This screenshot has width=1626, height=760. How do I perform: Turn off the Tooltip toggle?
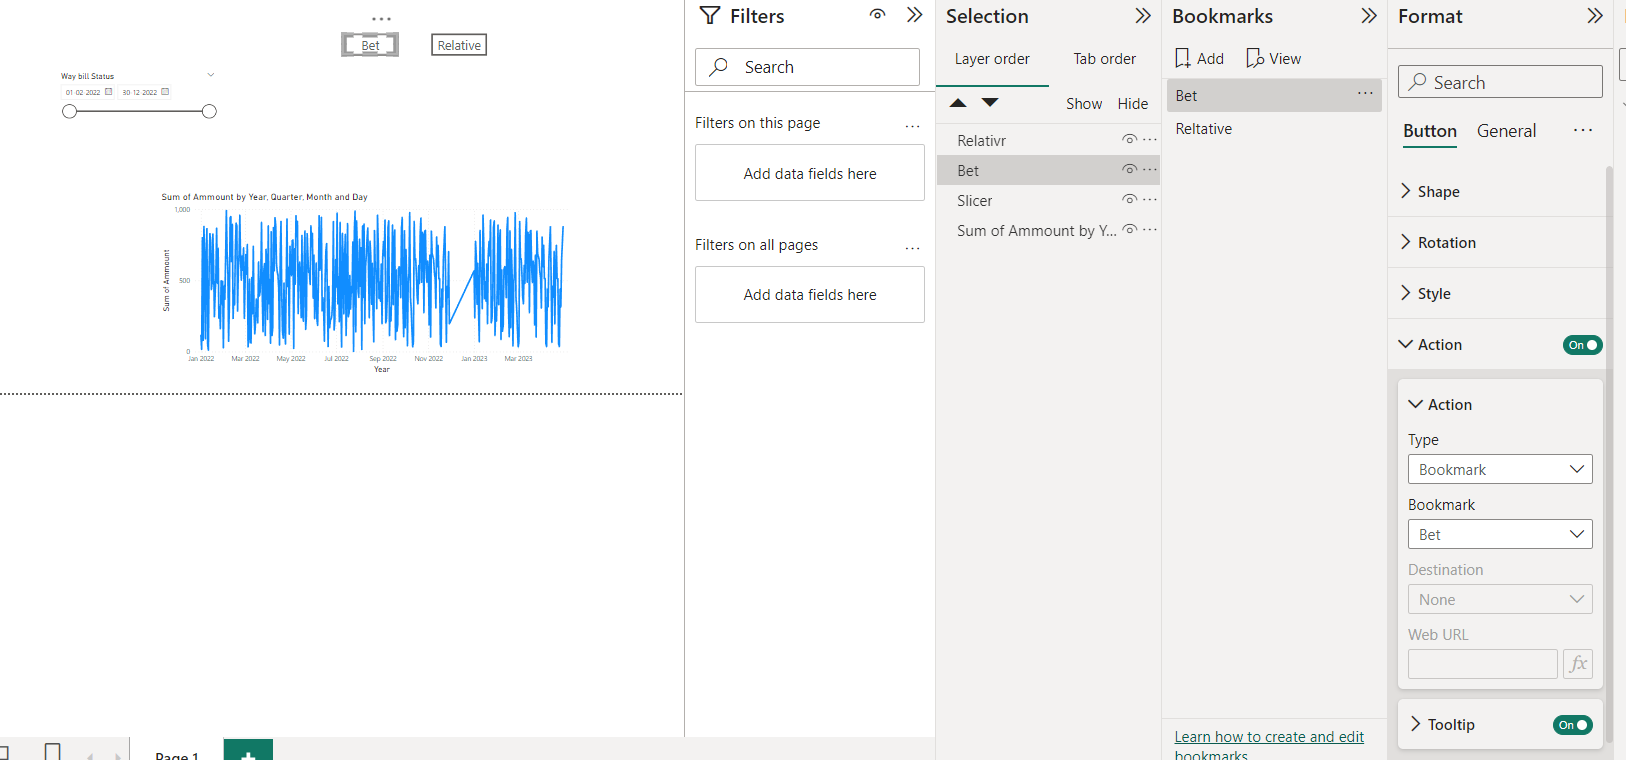pyautogui.click(x=1573, y=725)
